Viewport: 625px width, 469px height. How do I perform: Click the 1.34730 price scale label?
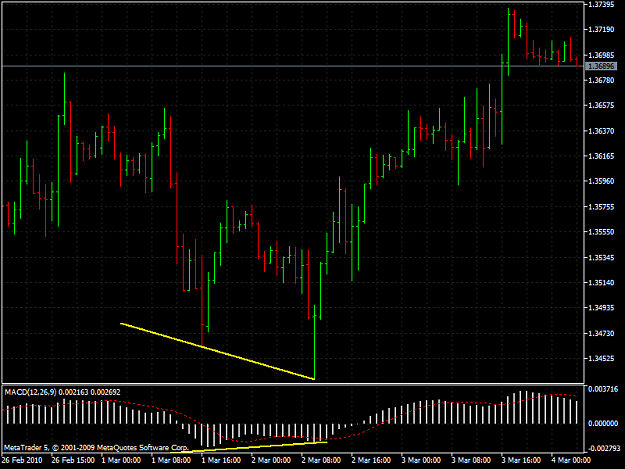coord(601,333)
